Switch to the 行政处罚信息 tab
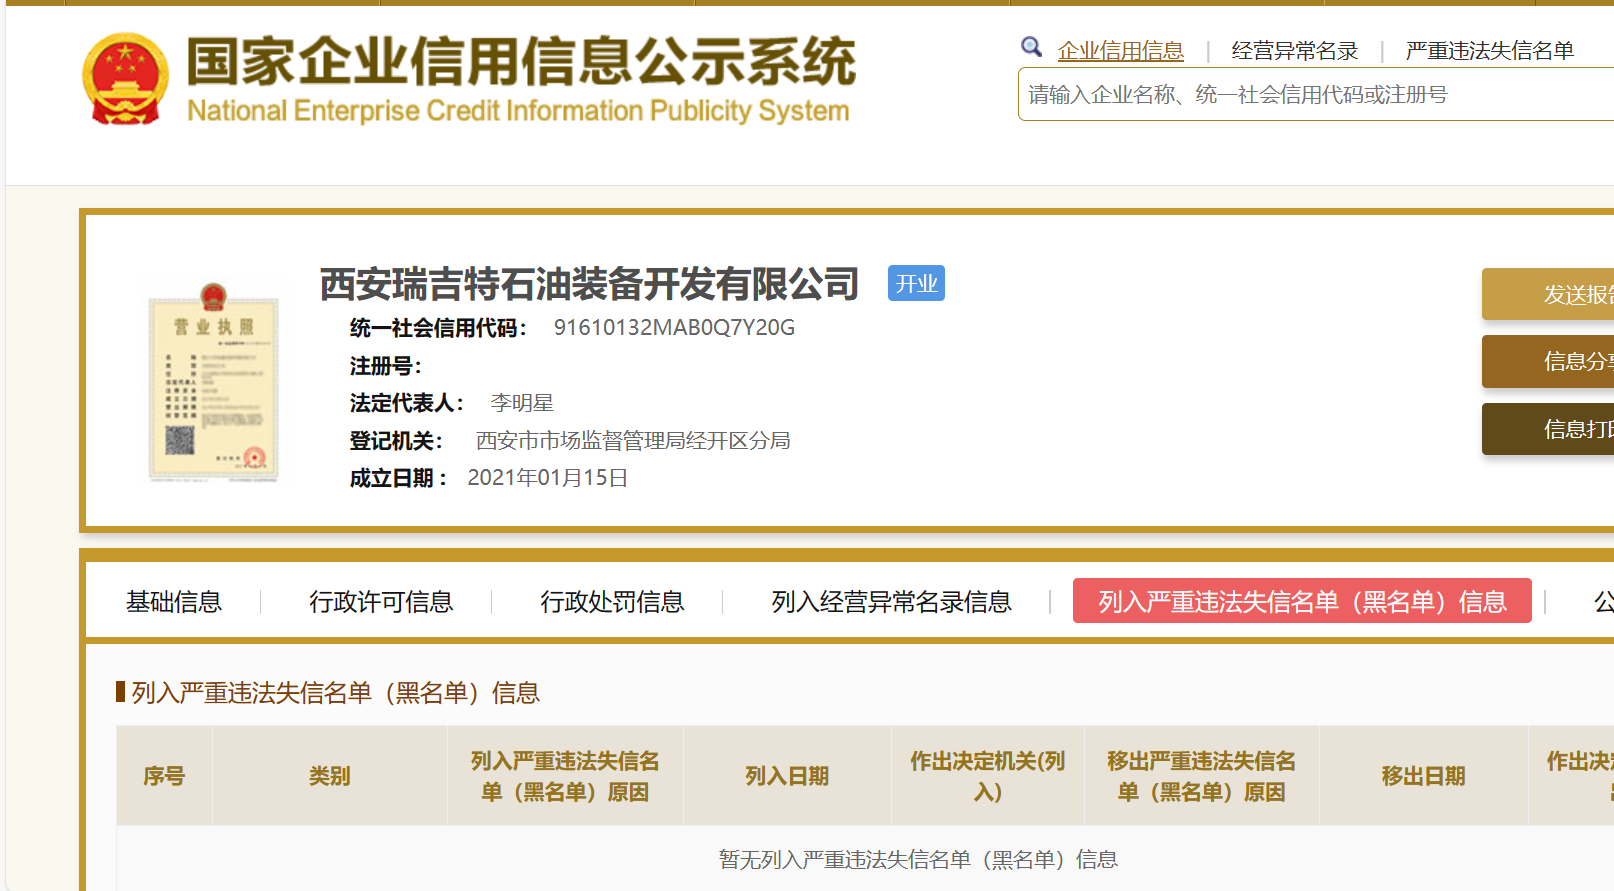 (612, 601)
